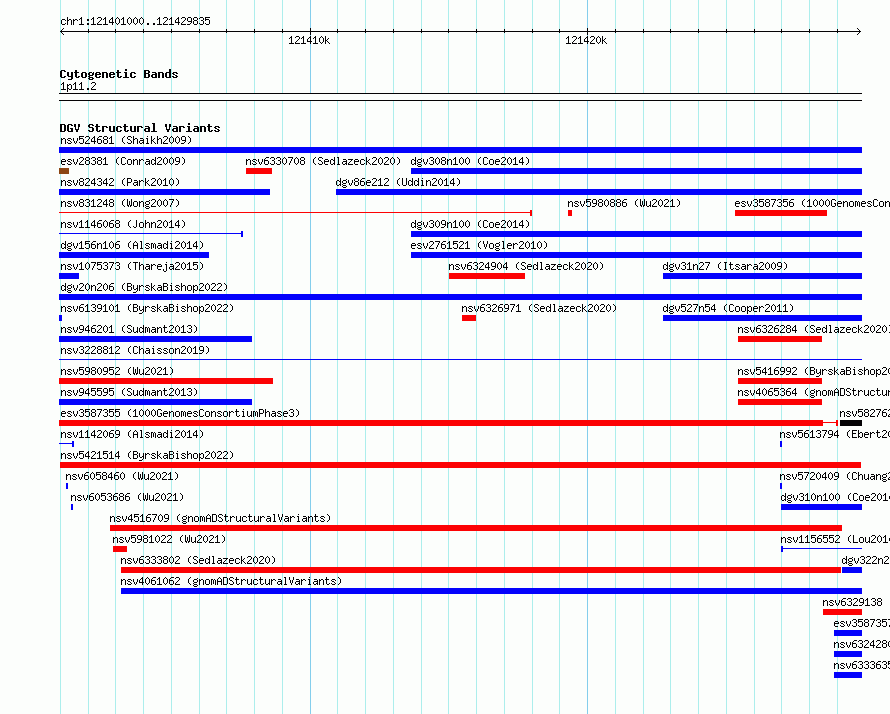Open dgv310n100 variant label
The height and width of the screenshot is (714, 890).
click(835, 497)
